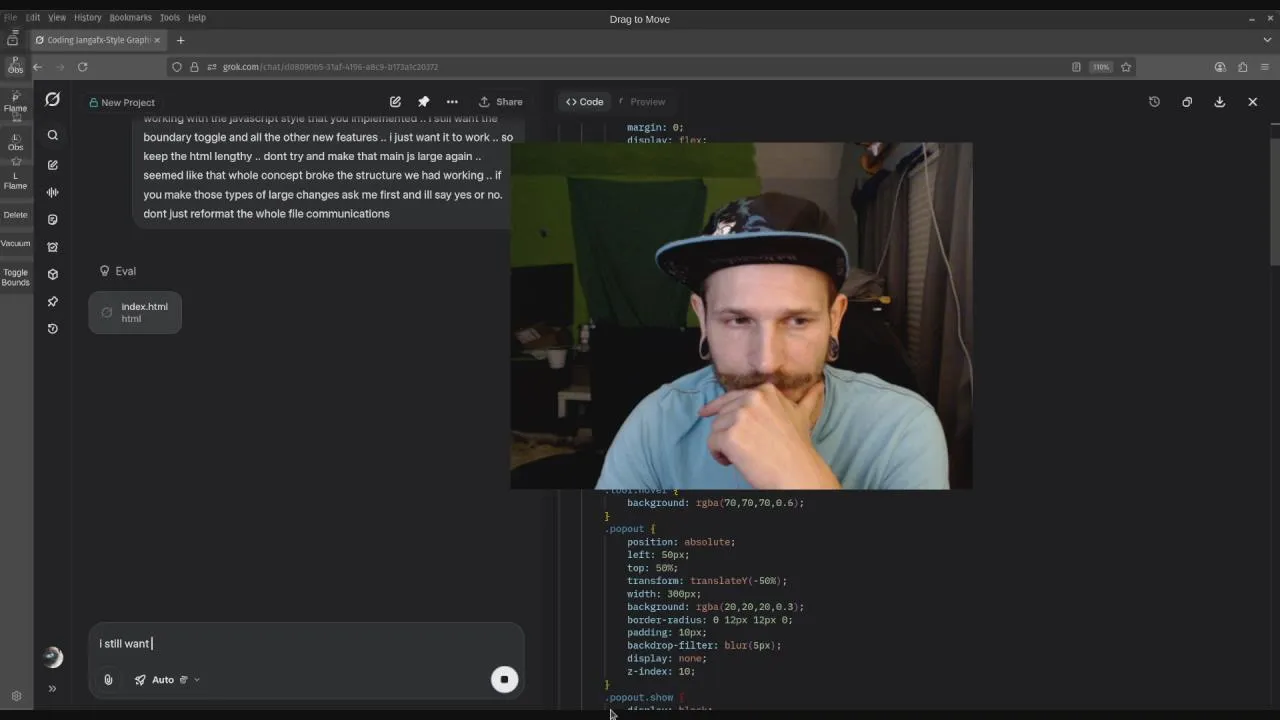Click the code panel vertical scrollbar

click(1274, 200)
